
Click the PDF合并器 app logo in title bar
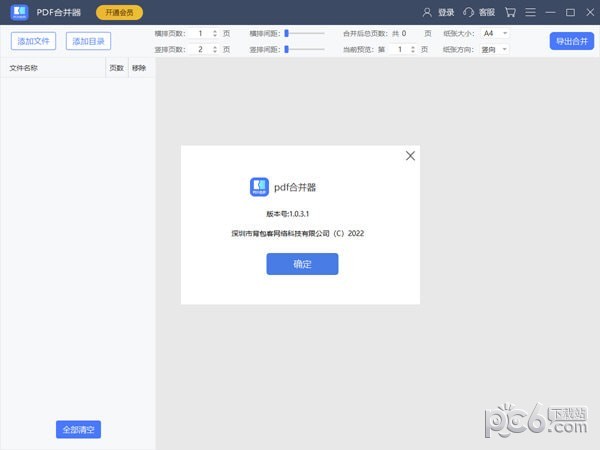(x=19, y=12)
